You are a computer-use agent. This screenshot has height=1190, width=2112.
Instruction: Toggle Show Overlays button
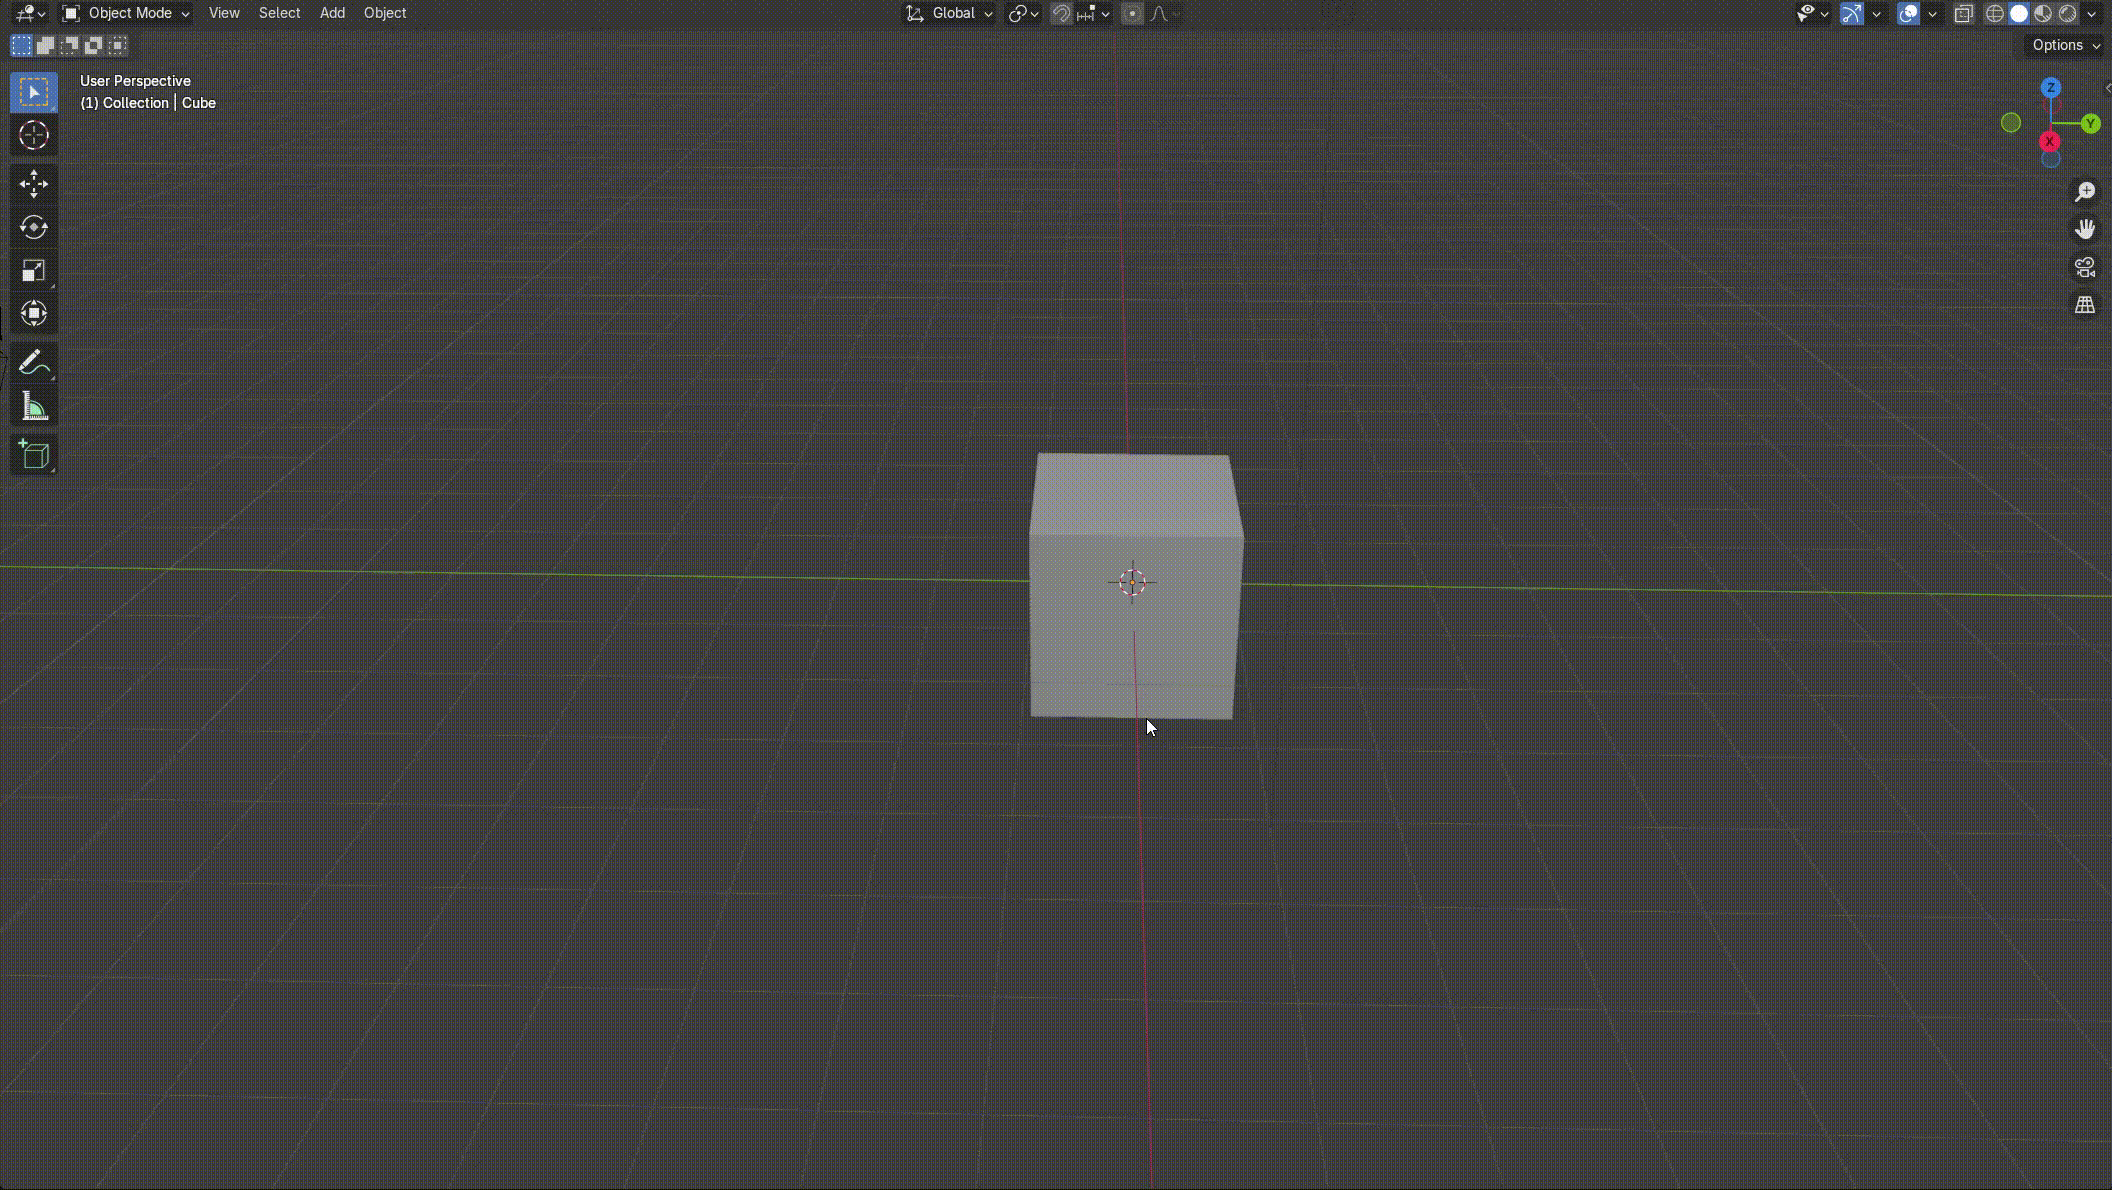1909,13
